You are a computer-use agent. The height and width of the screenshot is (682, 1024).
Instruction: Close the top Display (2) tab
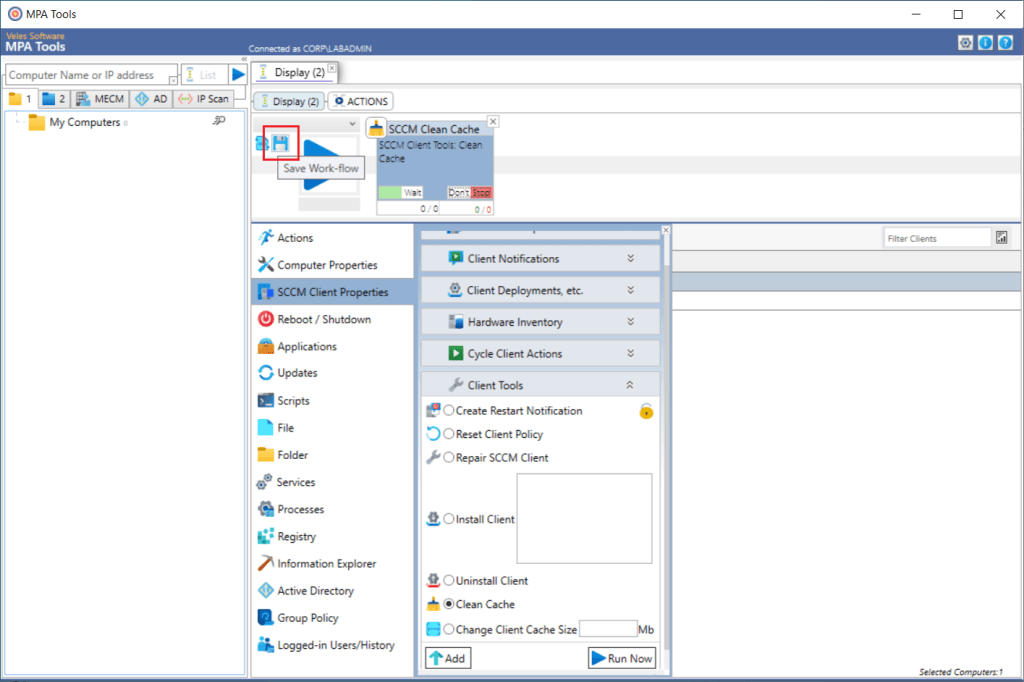coord(332,68)
